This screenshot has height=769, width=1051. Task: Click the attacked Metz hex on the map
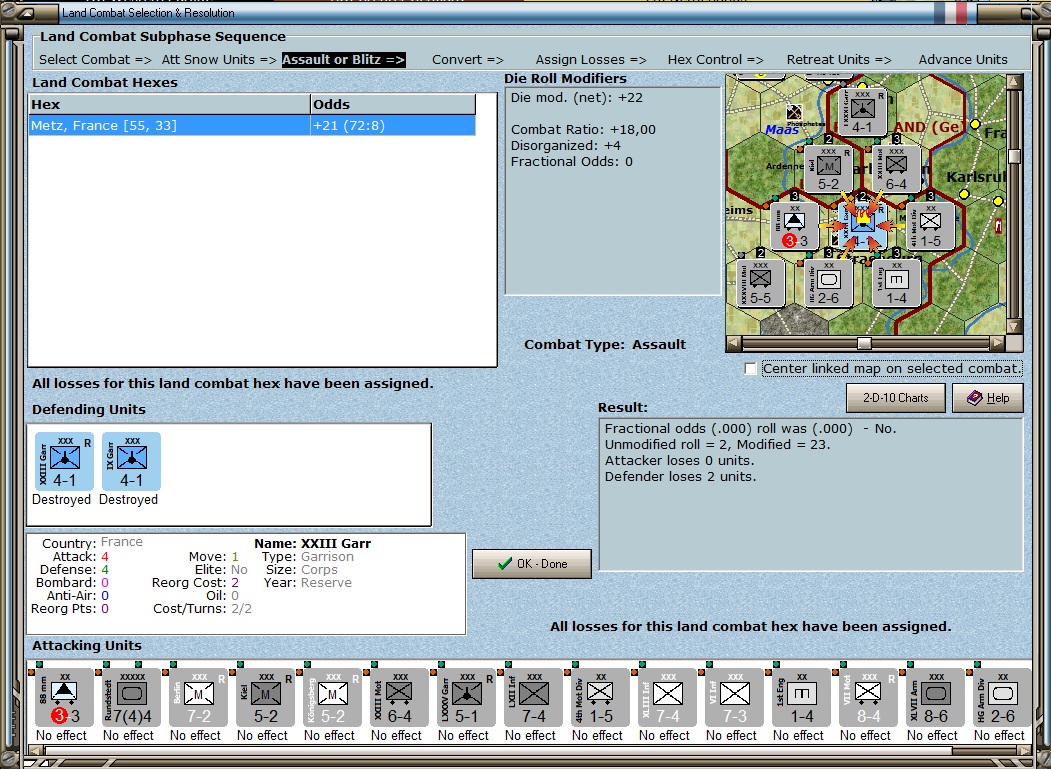click(x=863, y=226)
